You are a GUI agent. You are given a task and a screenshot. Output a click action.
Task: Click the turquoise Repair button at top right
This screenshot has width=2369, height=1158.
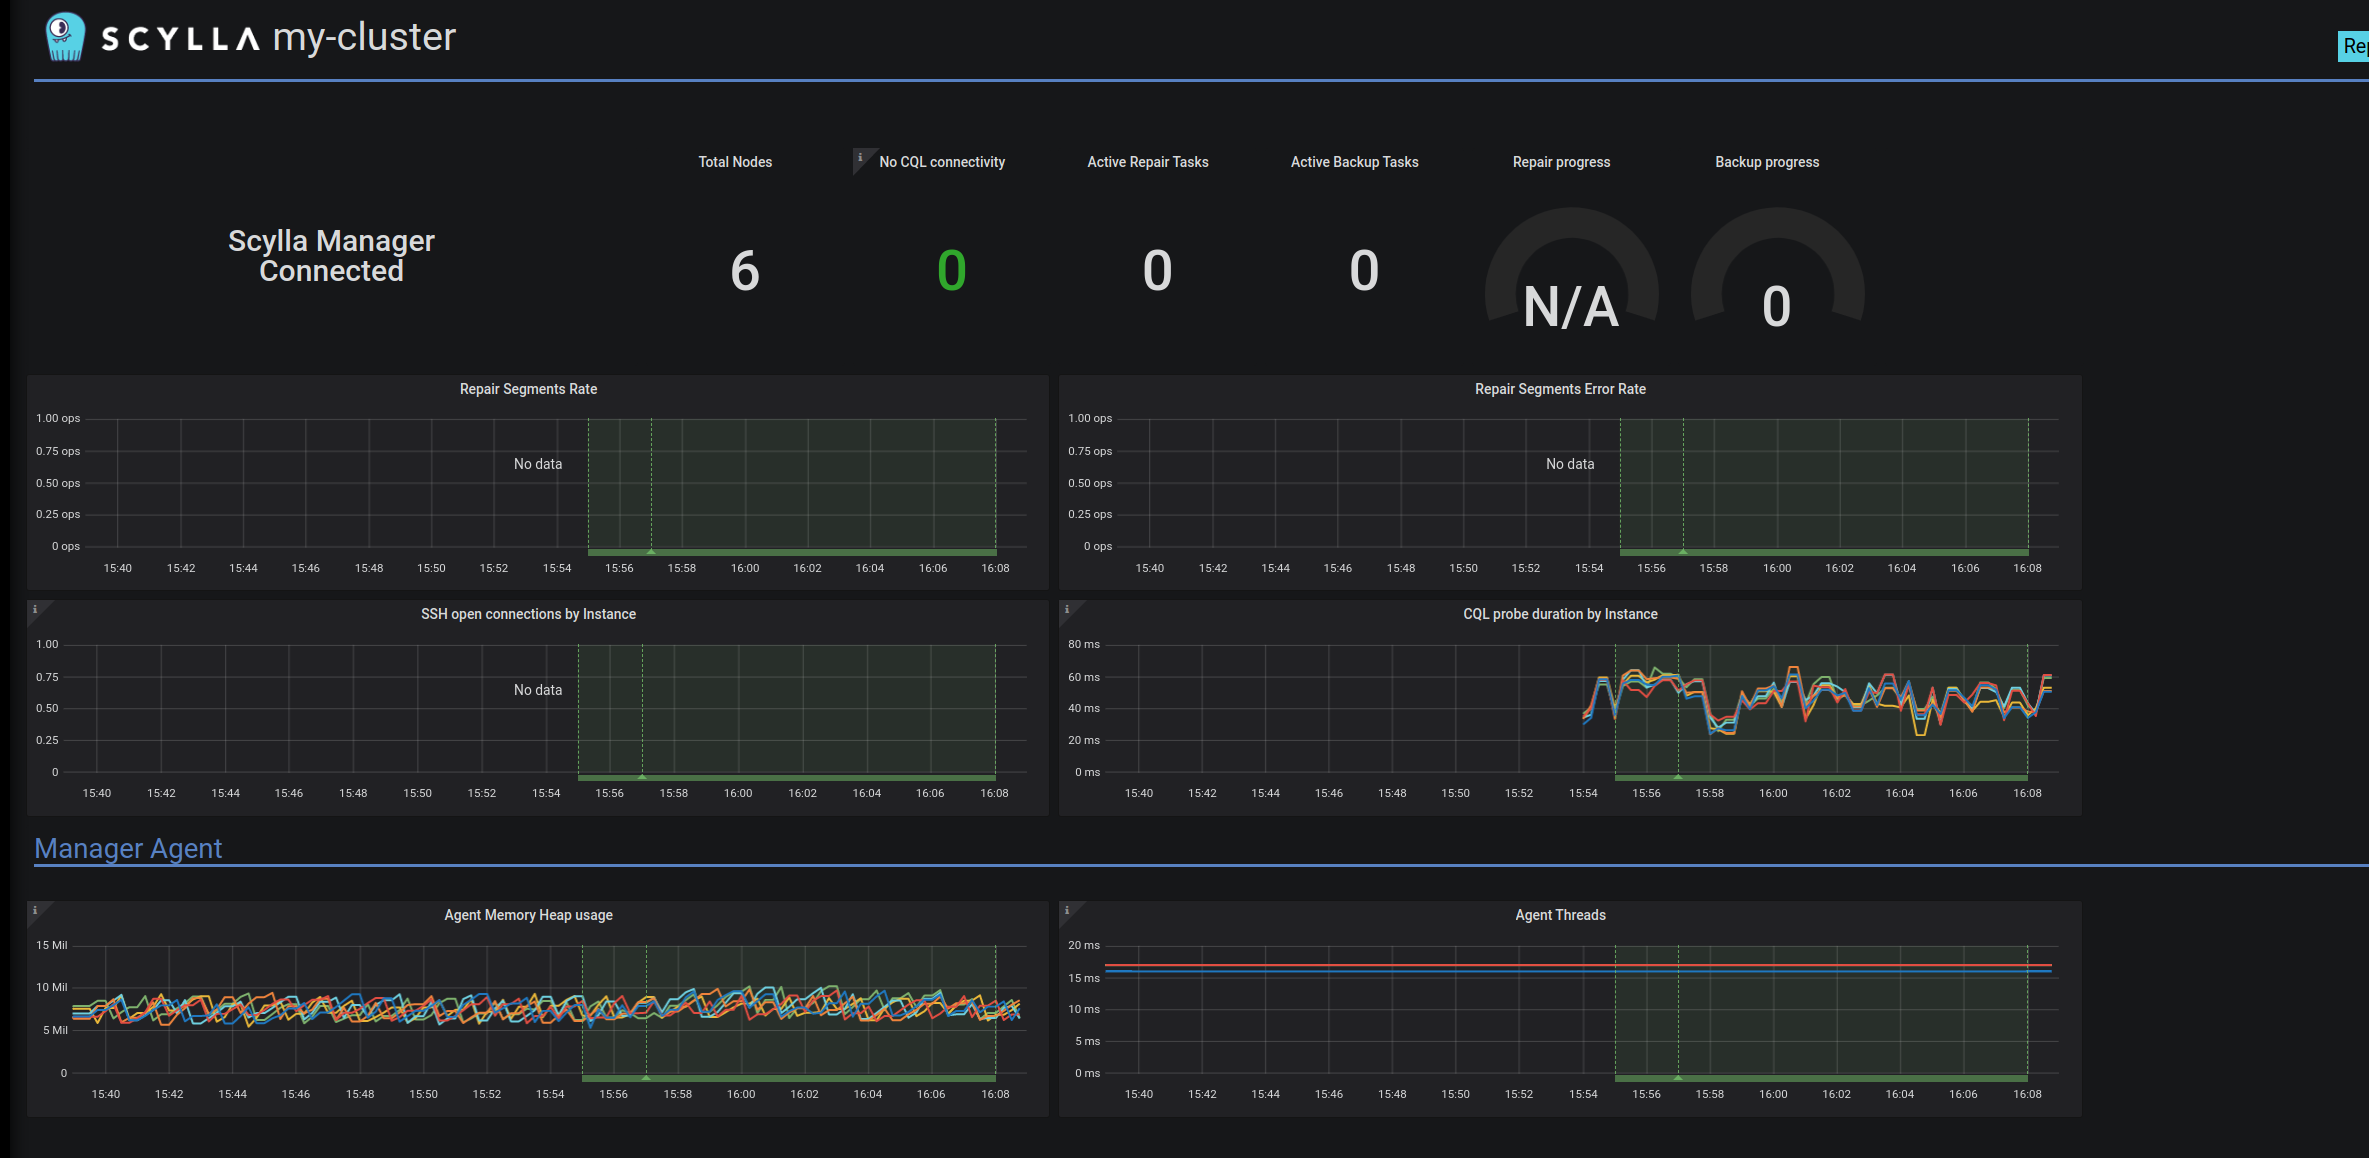click(2355, 45)
